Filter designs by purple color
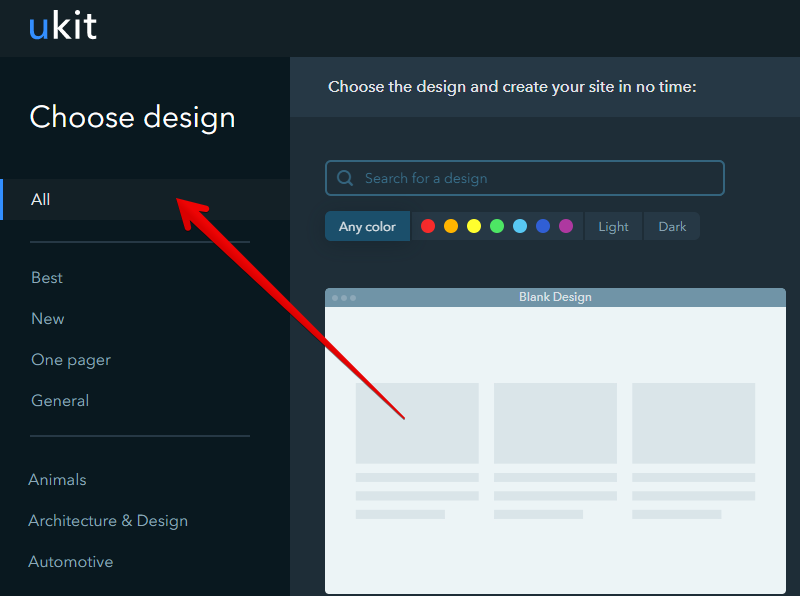The width and height of the screenshot is (800, 596). 566,226
